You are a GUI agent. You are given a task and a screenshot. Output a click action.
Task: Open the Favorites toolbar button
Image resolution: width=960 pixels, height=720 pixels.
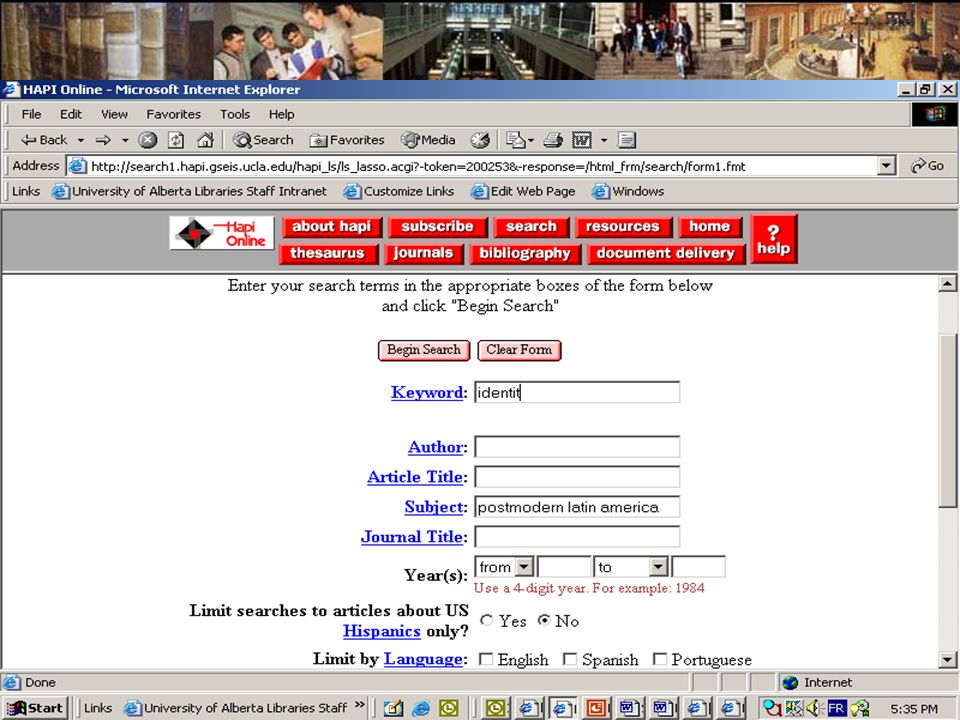(347, 140)
